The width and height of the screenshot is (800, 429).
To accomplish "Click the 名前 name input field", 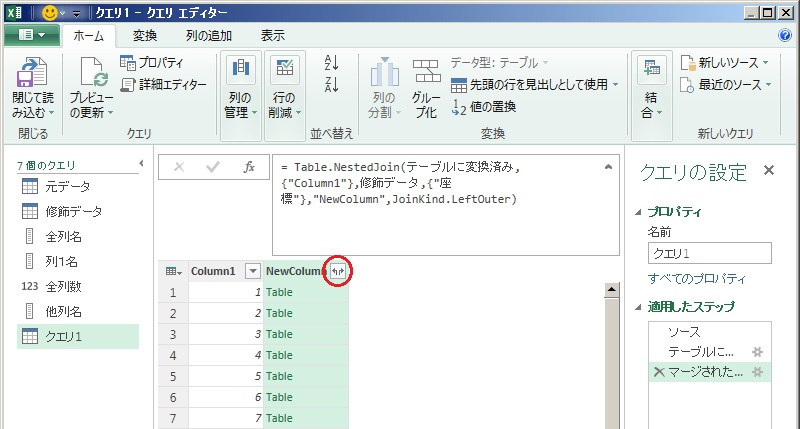I will pos(709,254).
